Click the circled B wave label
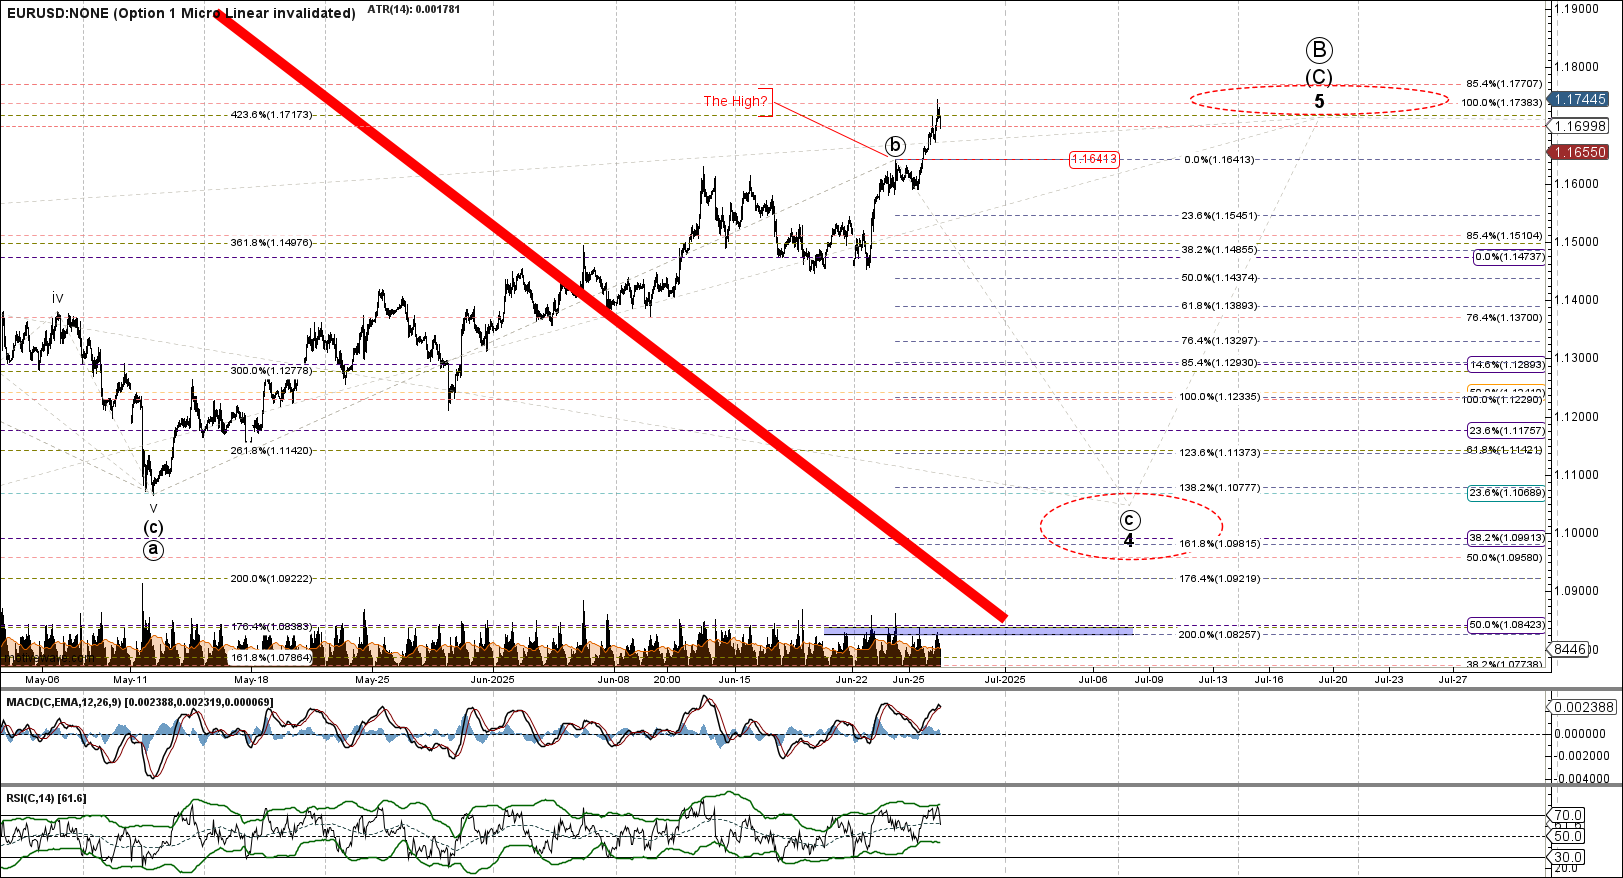Screen dimensions: 1623x878 coord(1319,50)
